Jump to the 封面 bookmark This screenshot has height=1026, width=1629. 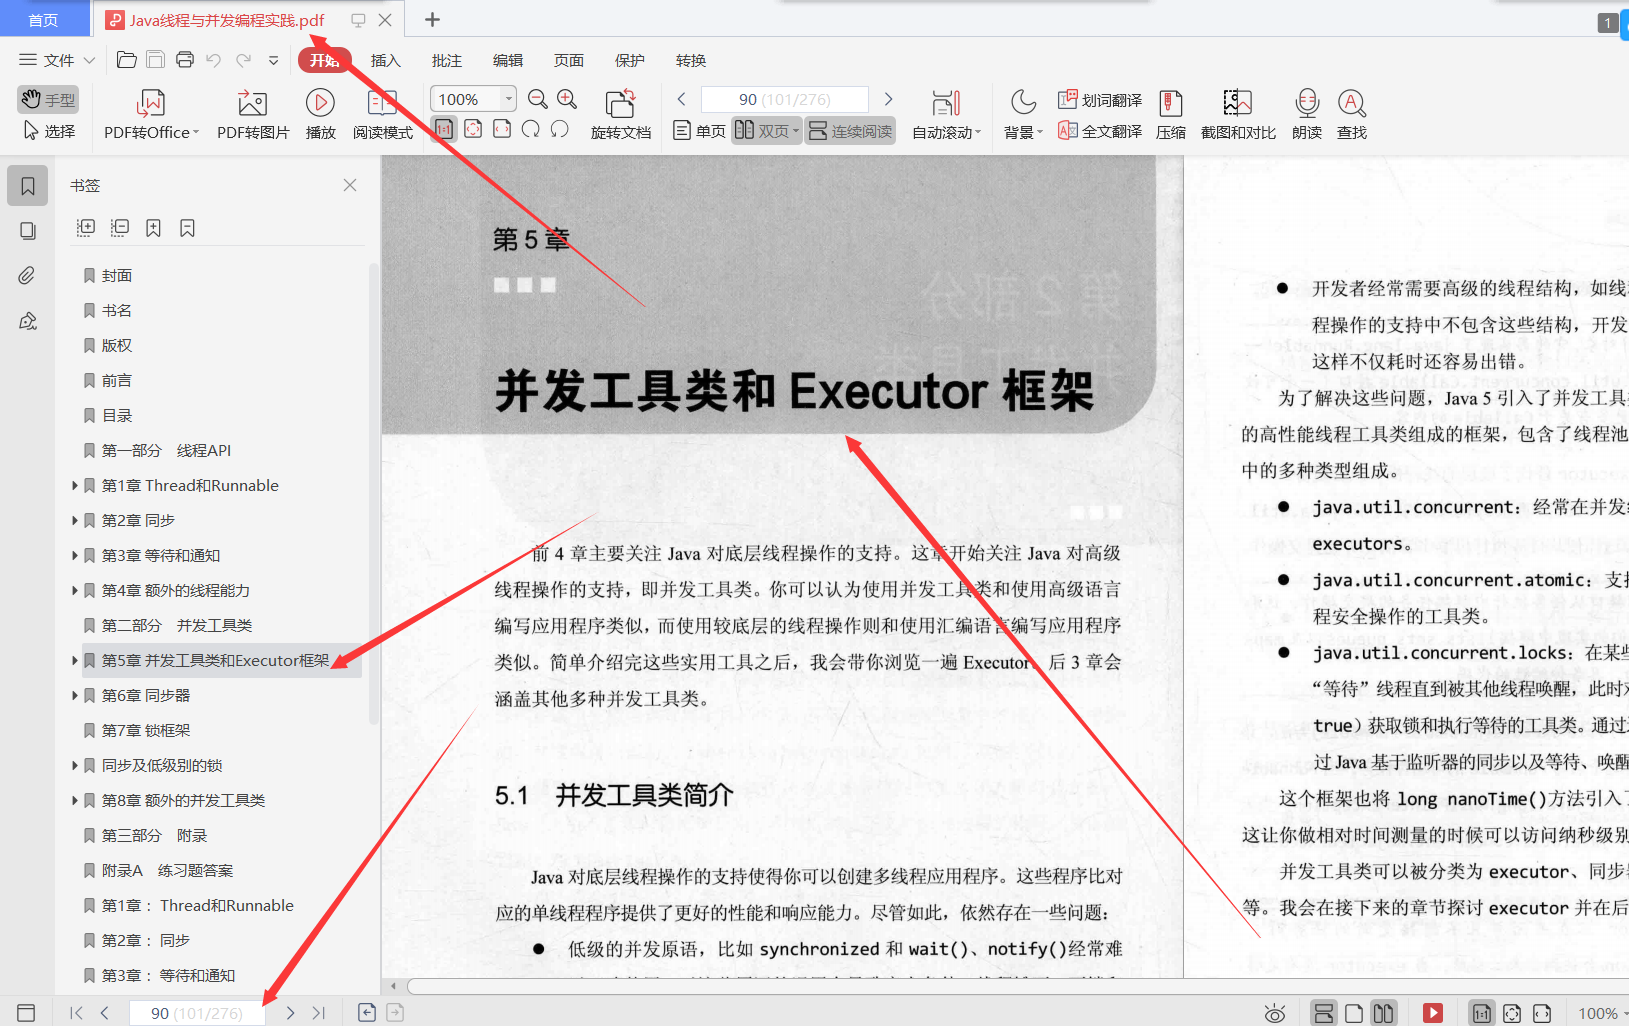pos(116,275)
